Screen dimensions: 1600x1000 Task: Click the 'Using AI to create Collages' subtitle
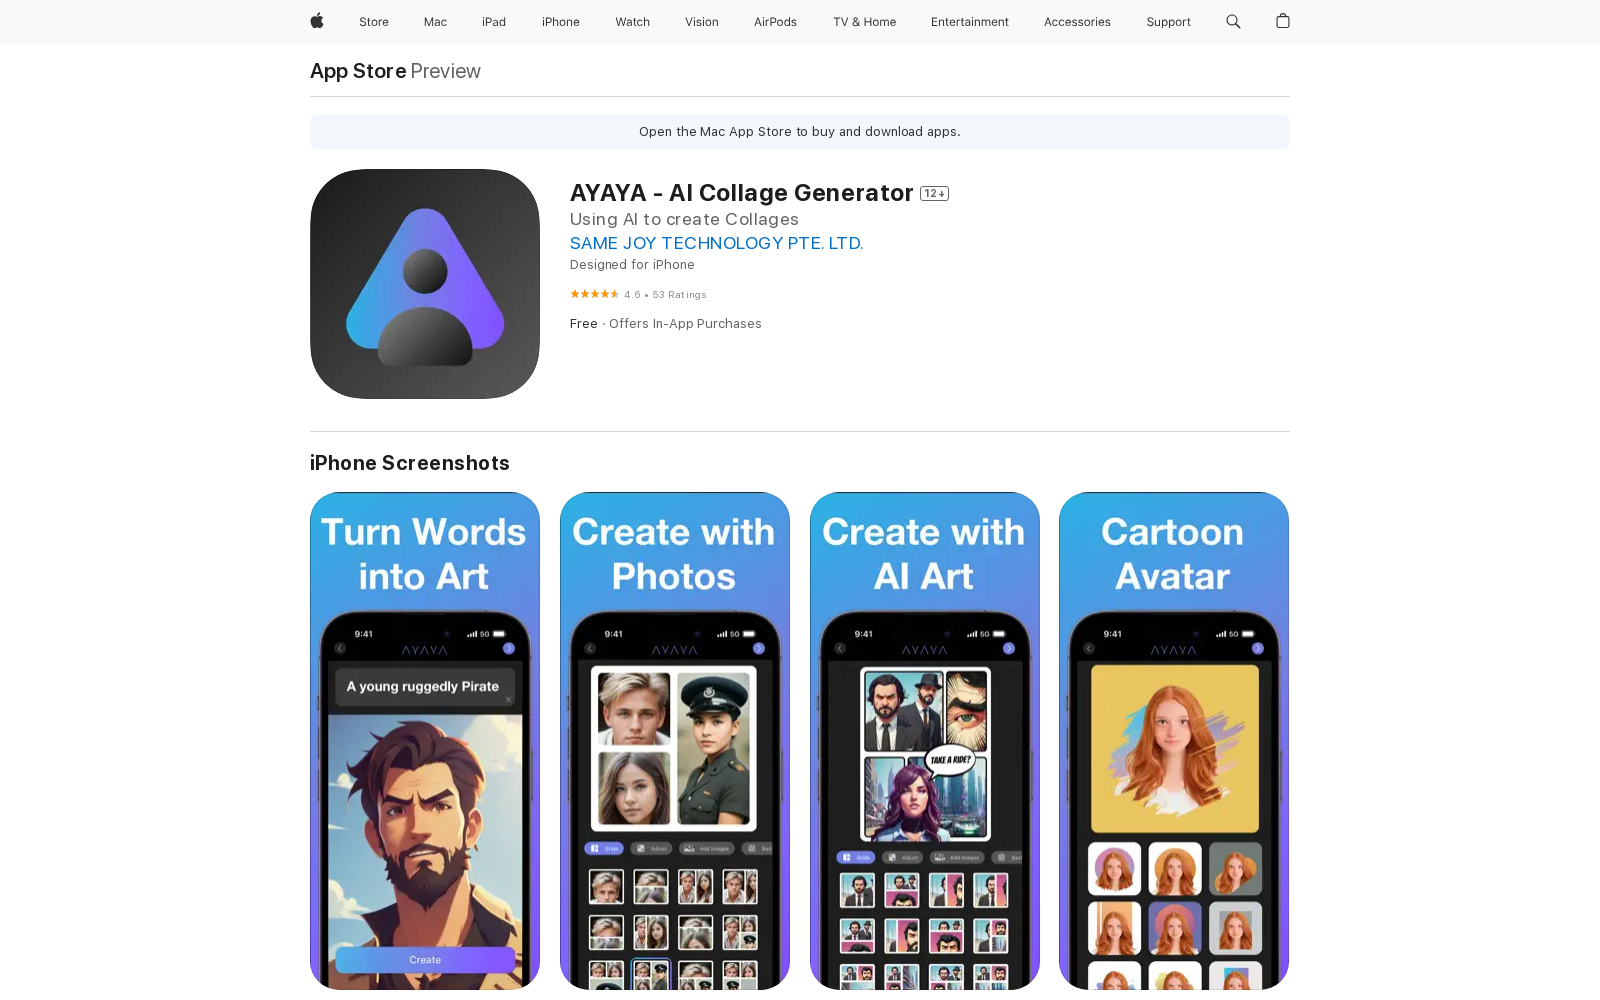coord(684,219)
